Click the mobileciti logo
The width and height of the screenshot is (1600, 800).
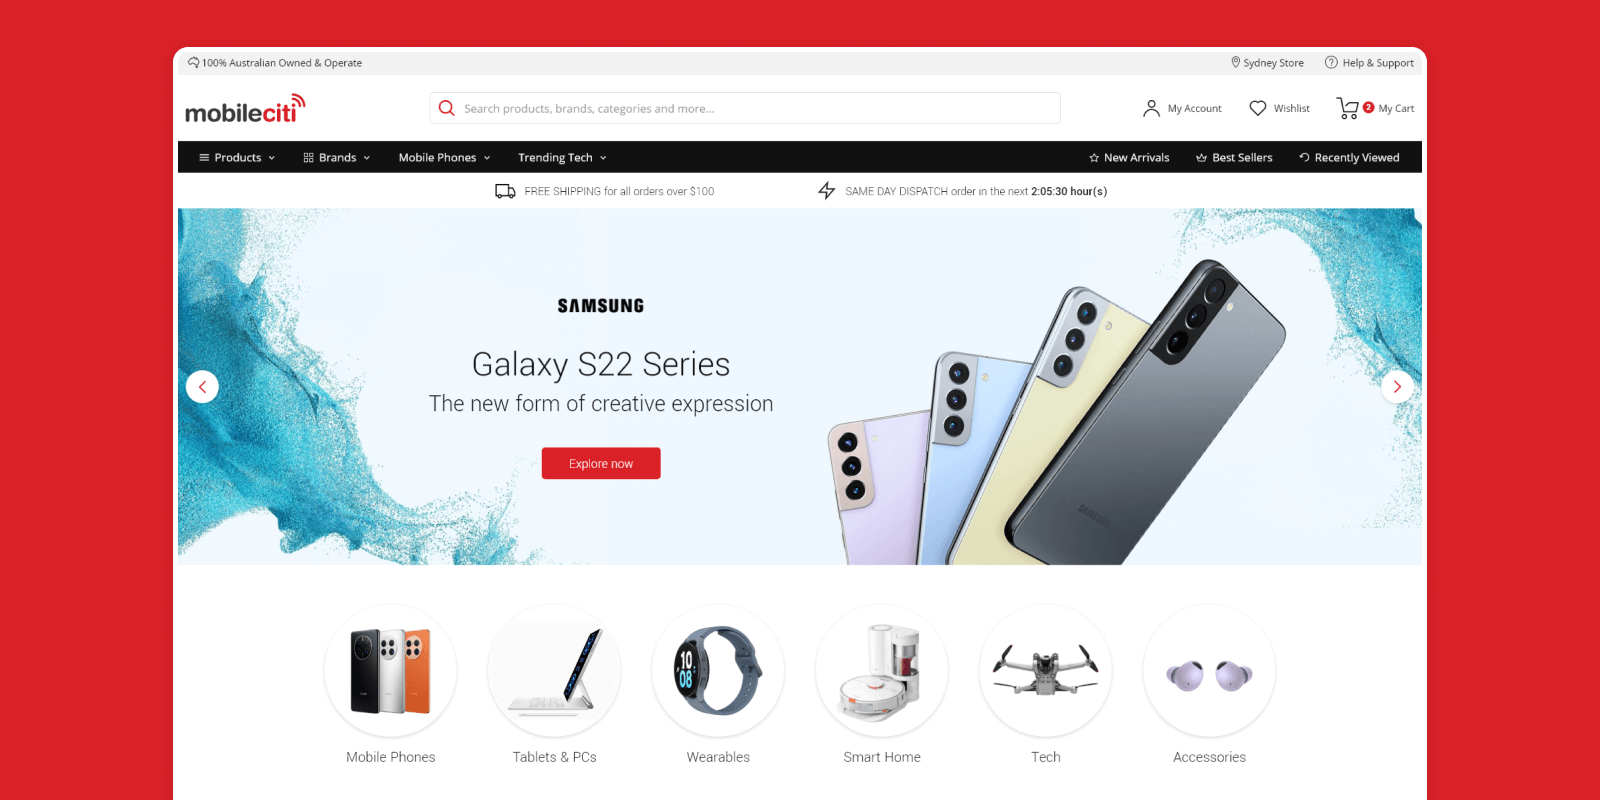[245, 109]
